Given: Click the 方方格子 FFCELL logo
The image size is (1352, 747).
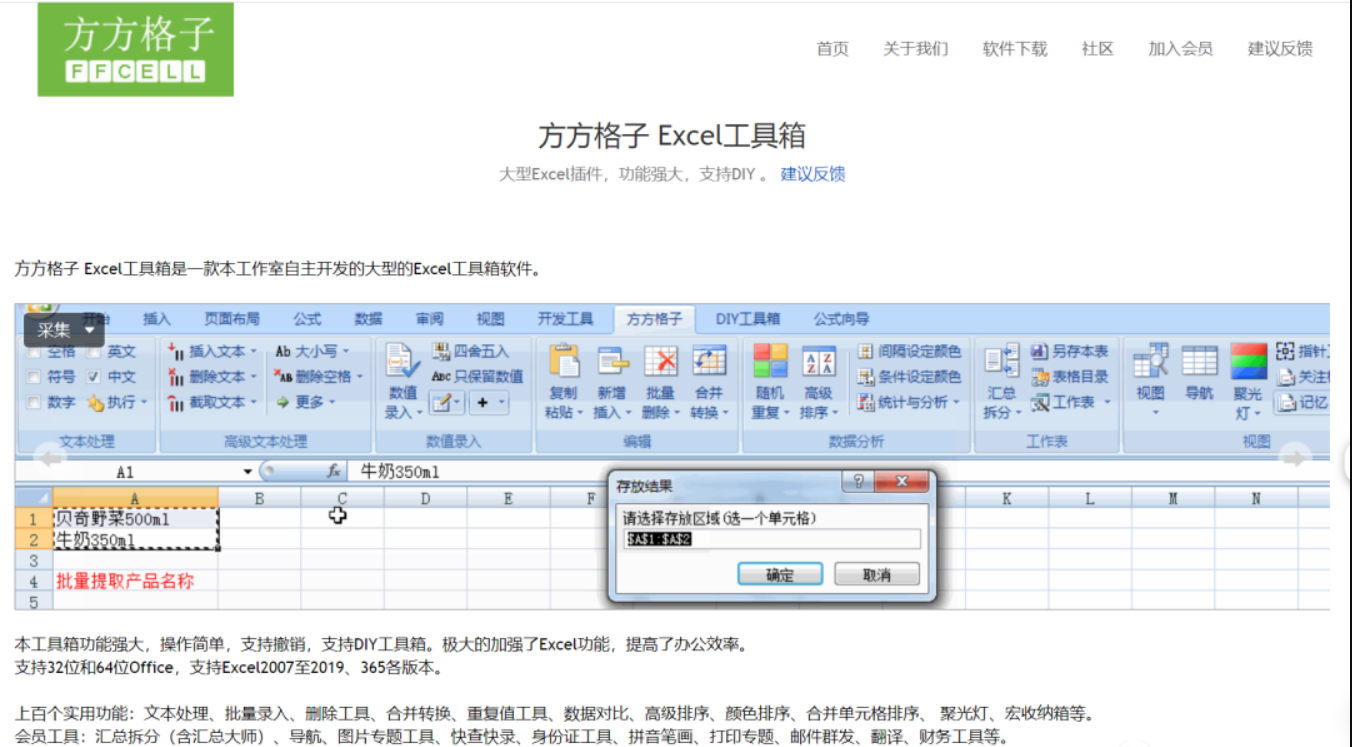Looking at the screenshot, I should coord(136,50).
